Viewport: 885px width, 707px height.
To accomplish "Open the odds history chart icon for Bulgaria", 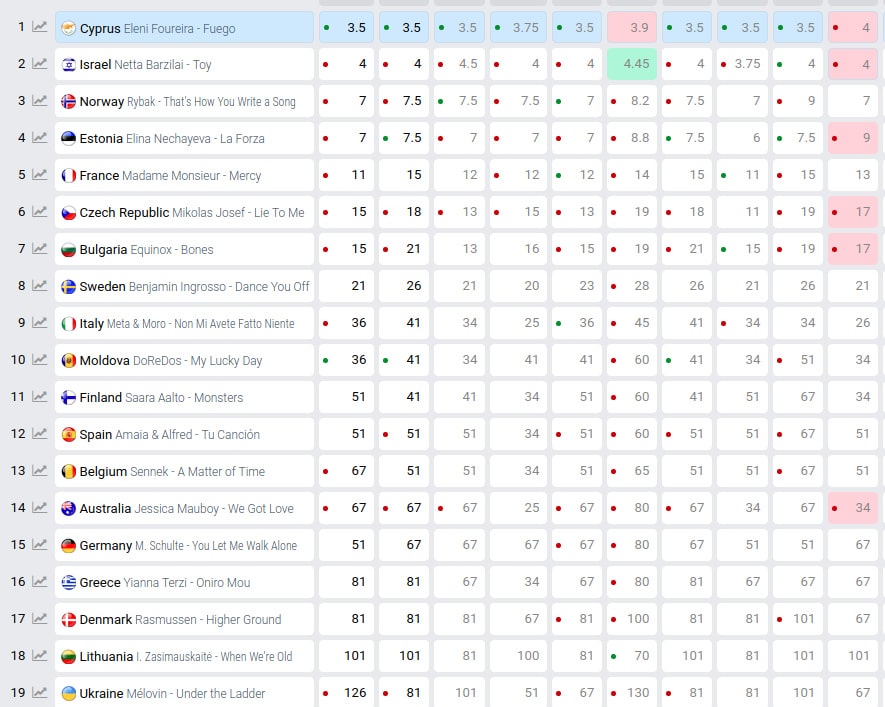I will [x=40, y=249].
